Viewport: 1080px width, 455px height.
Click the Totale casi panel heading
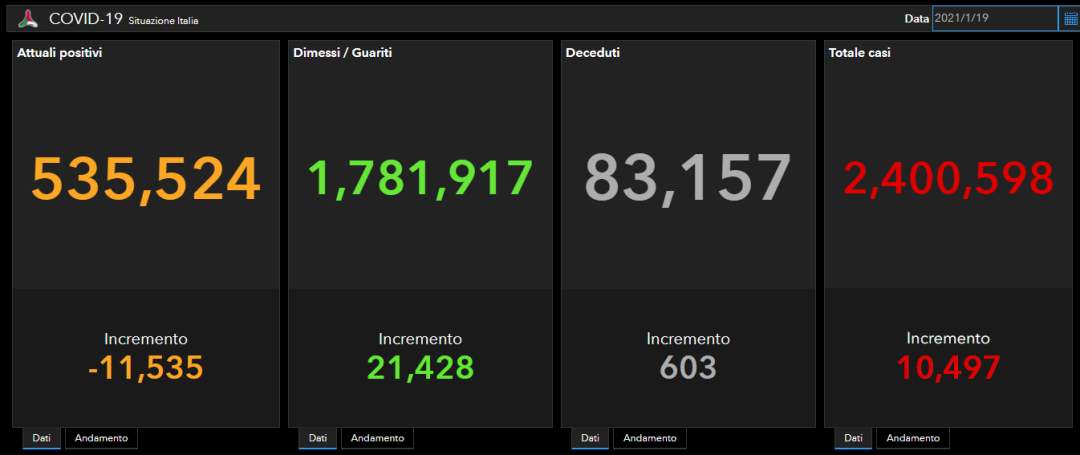tap(860, 52)
